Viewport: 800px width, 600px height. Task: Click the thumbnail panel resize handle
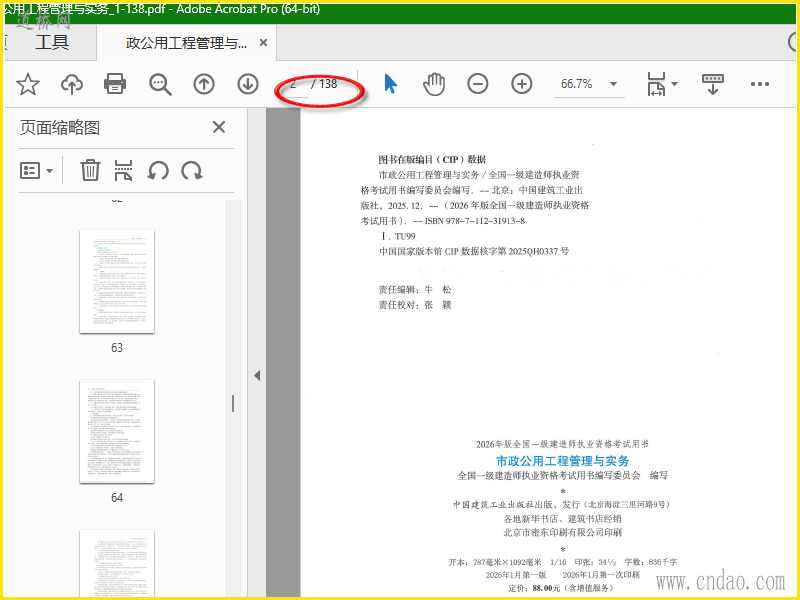pyautogui.click(x=233, y=403)
